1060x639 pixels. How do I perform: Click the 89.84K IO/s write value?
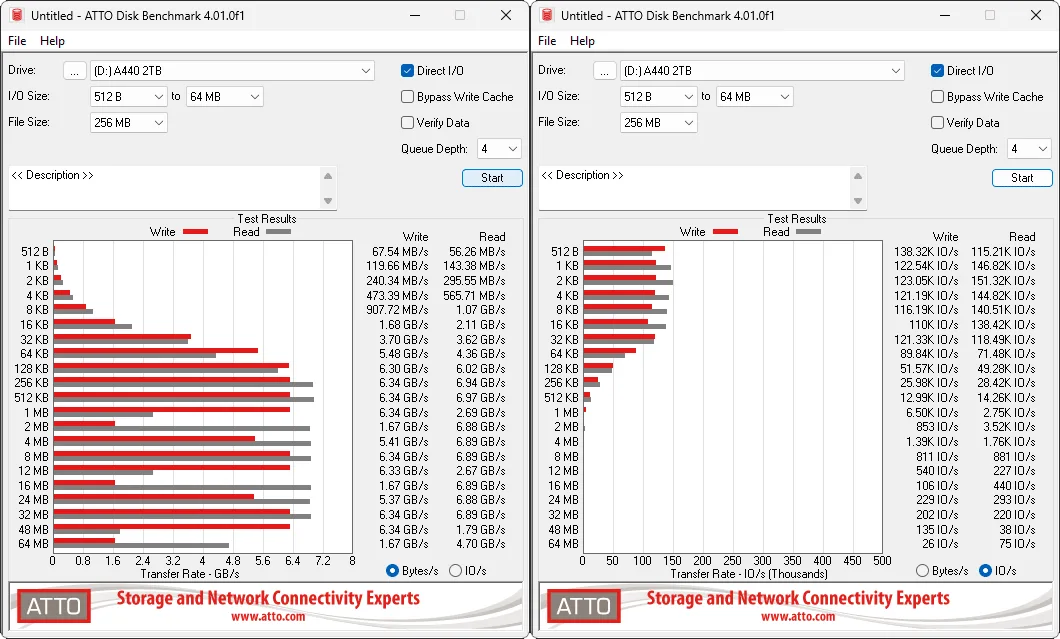(x=930, y=354)
